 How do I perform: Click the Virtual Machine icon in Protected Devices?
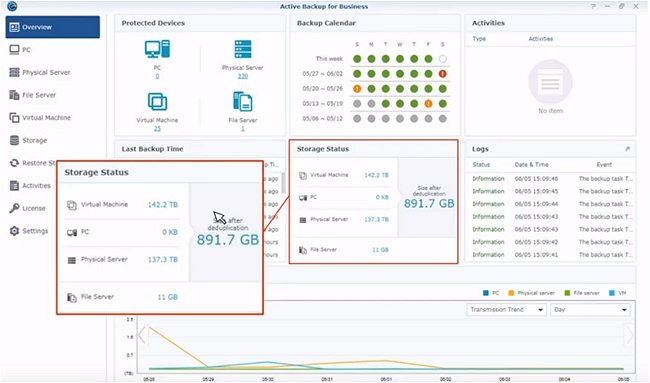[157, 102]
